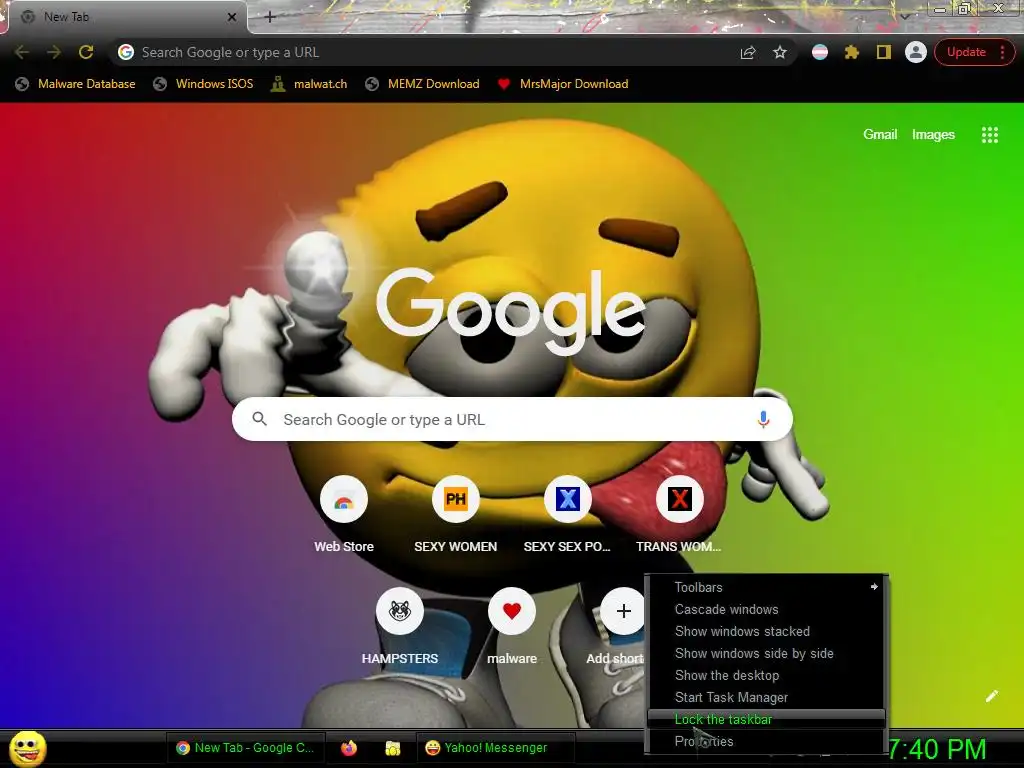Open the malwat.ch bookmark
This screenshot has height=768, width=1024.
tap(310, 84)
